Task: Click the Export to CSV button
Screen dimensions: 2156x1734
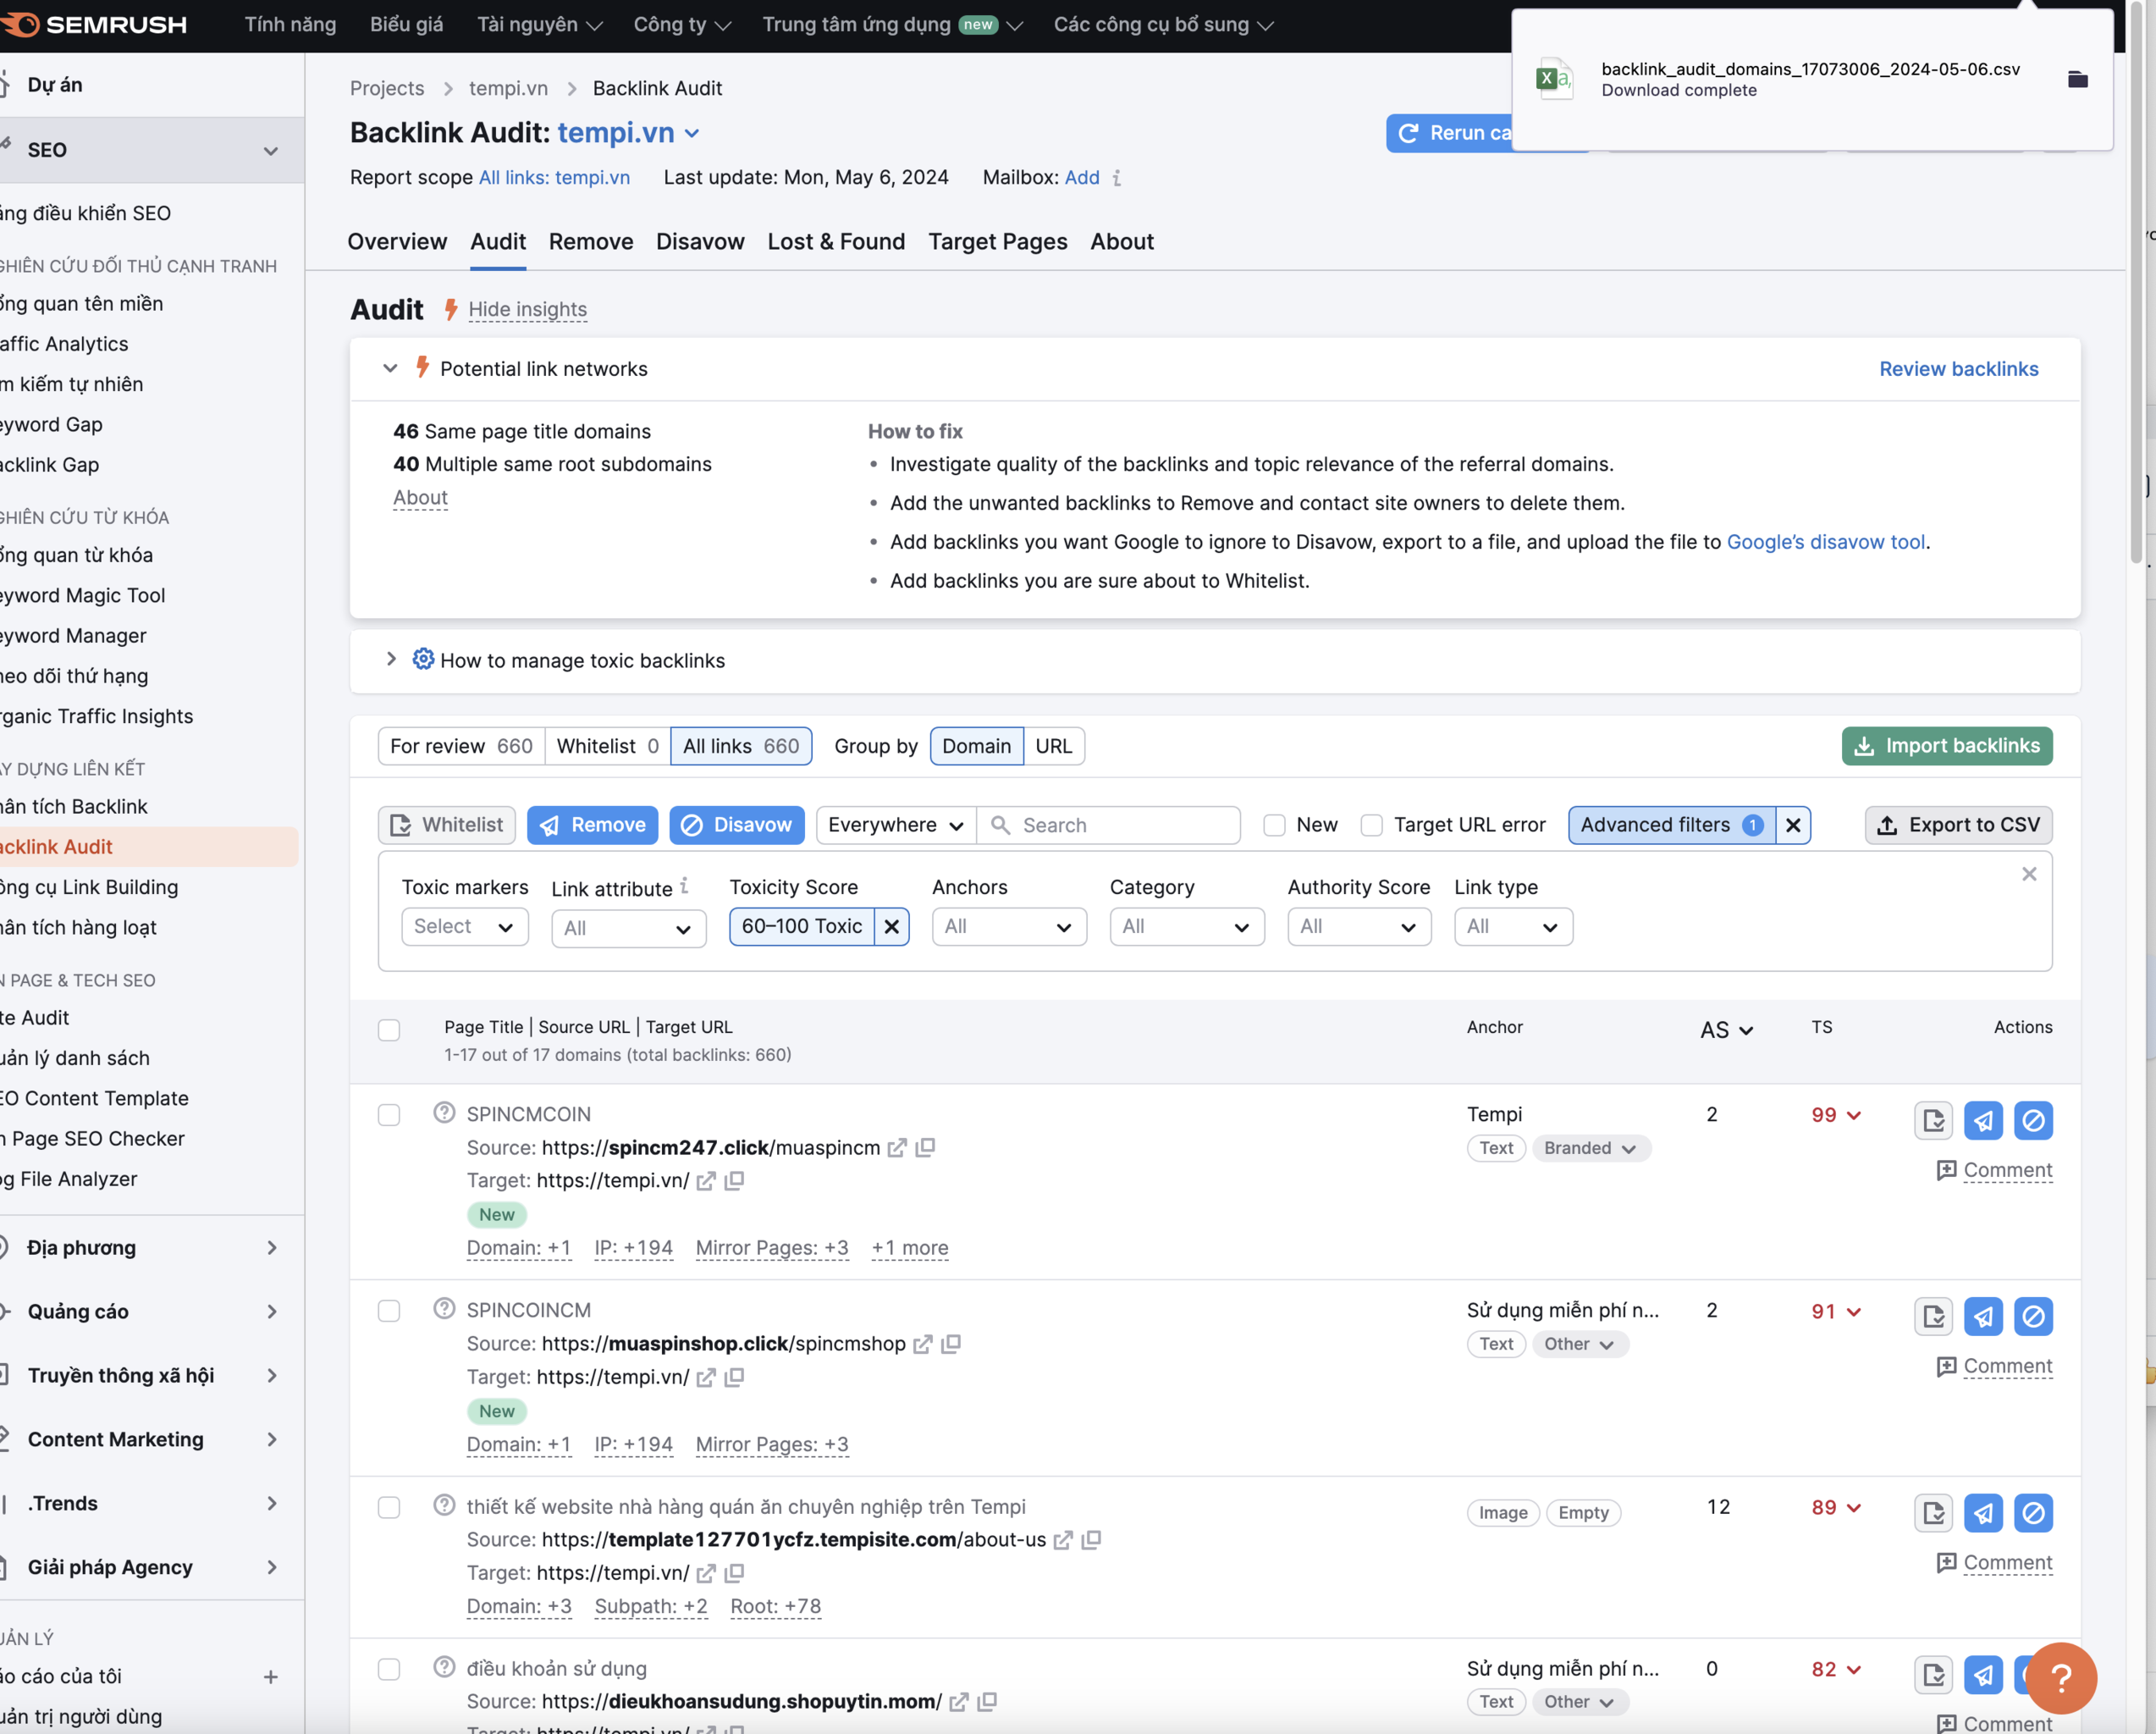Action: [x=1958, y=825]
